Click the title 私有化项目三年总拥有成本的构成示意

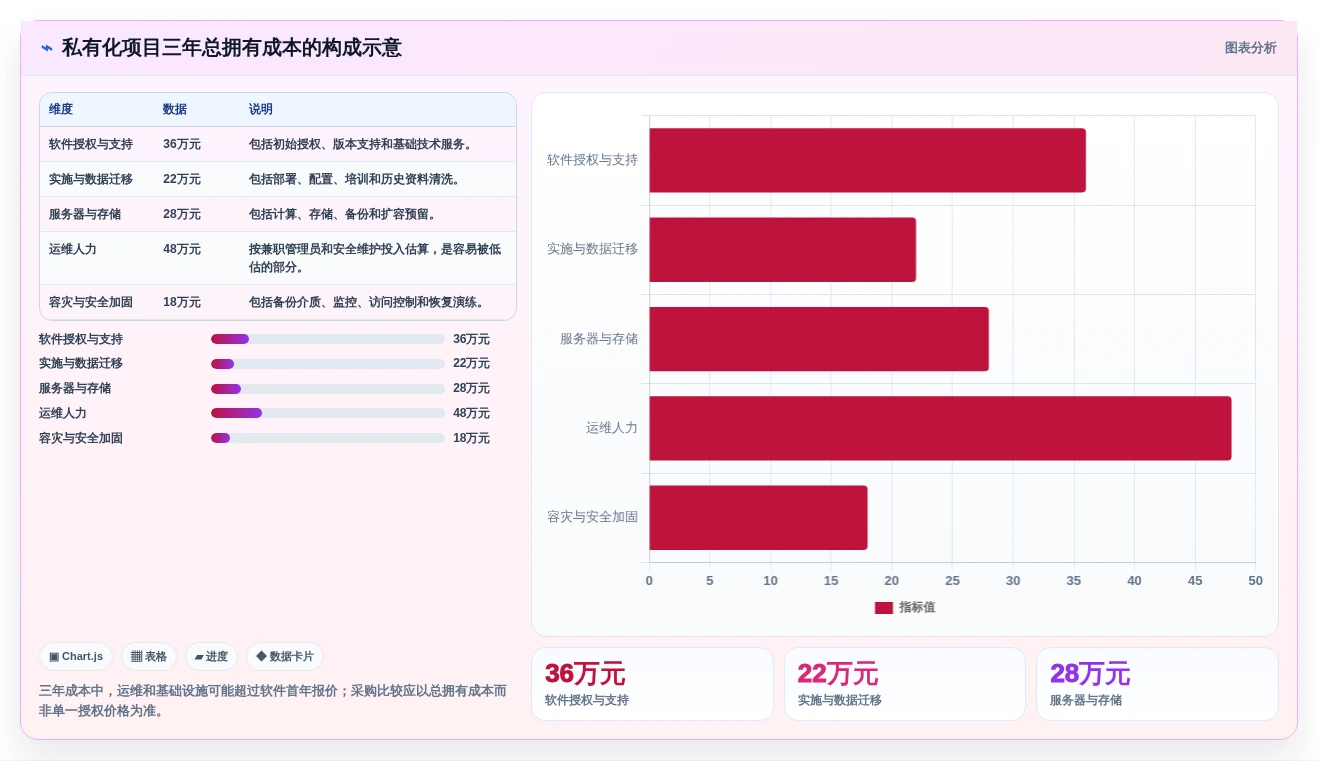point(232,48)
